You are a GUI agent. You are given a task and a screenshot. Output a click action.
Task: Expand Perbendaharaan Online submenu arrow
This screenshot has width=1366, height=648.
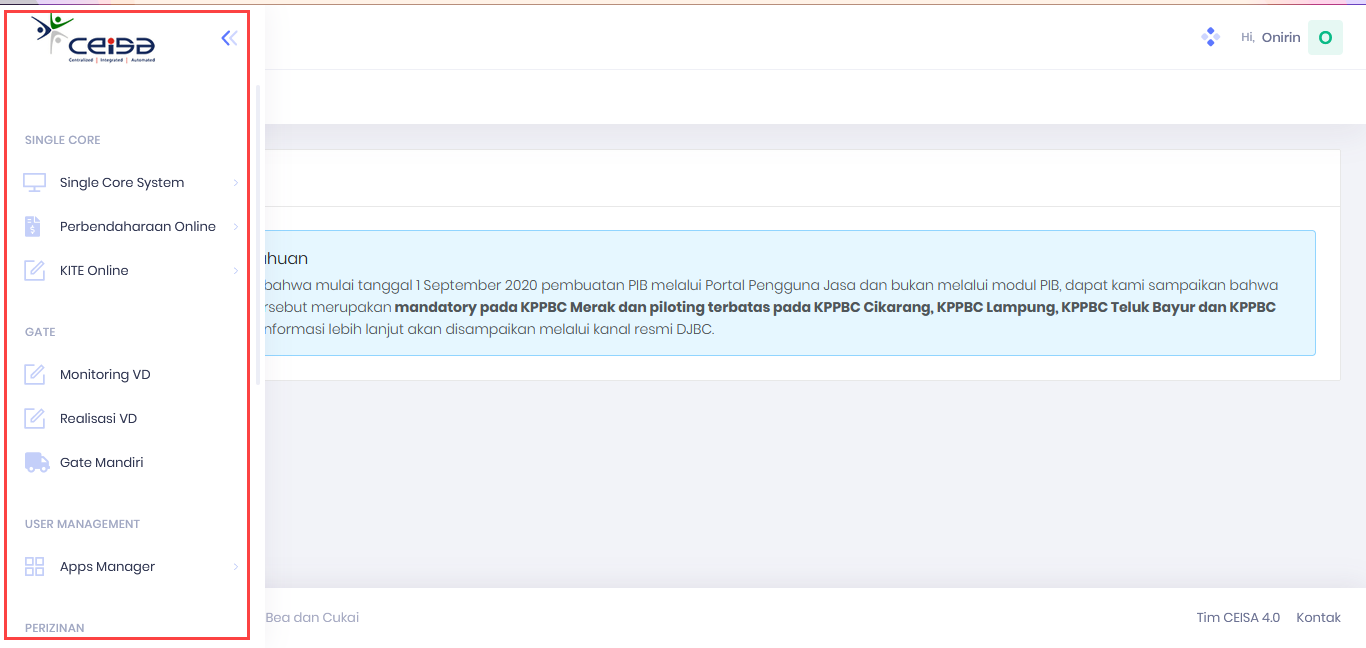click(236, 227)
